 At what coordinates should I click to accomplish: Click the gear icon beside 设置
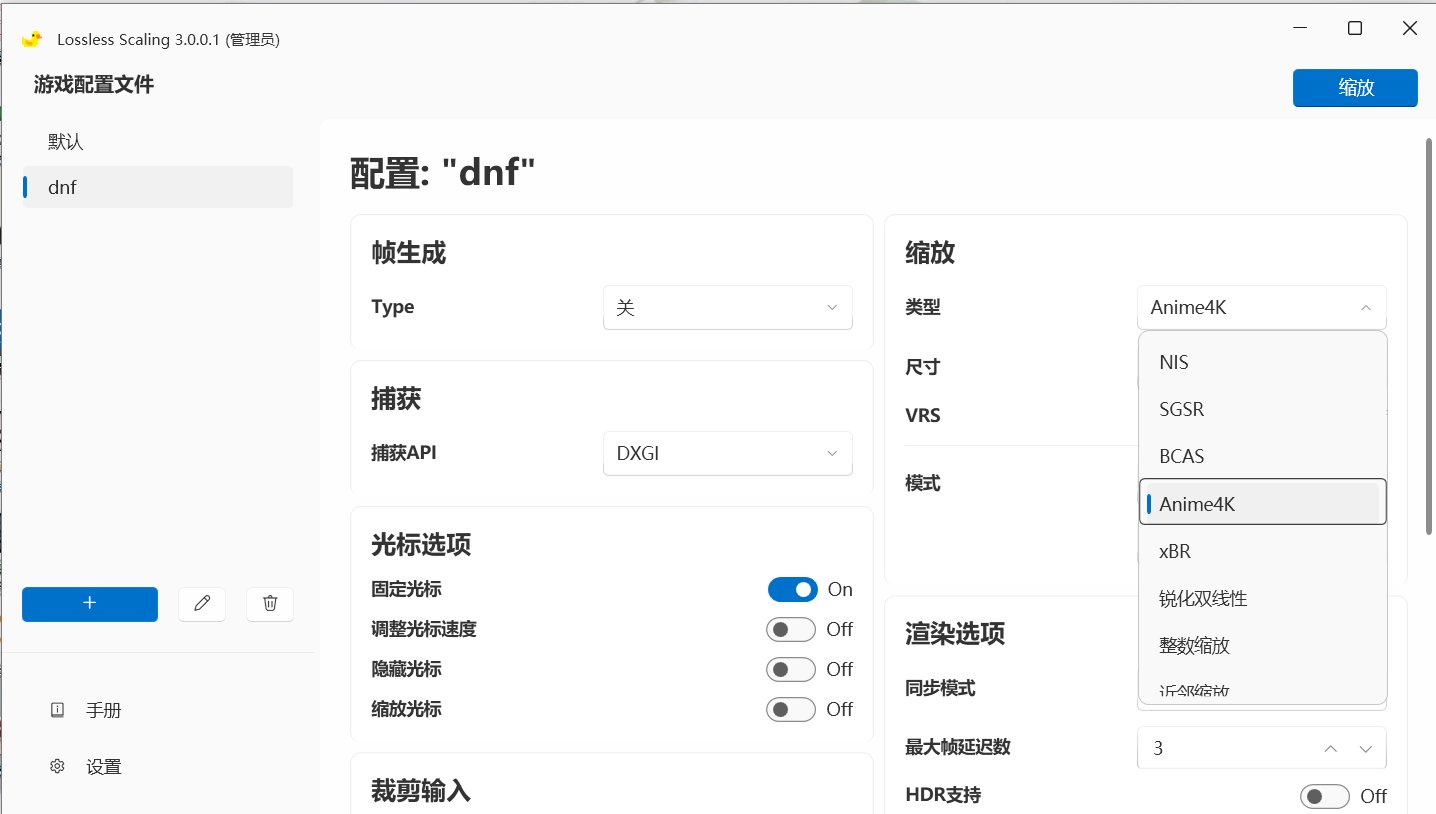point(57,767)
